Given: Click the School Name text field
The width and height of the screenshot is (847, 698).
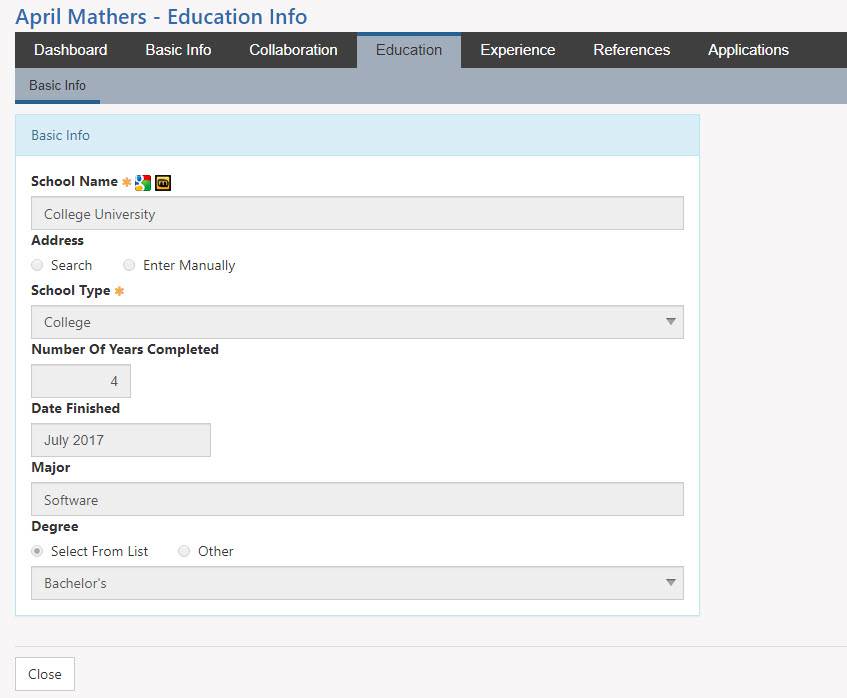Looking at the screenshot, I should 357,214.
